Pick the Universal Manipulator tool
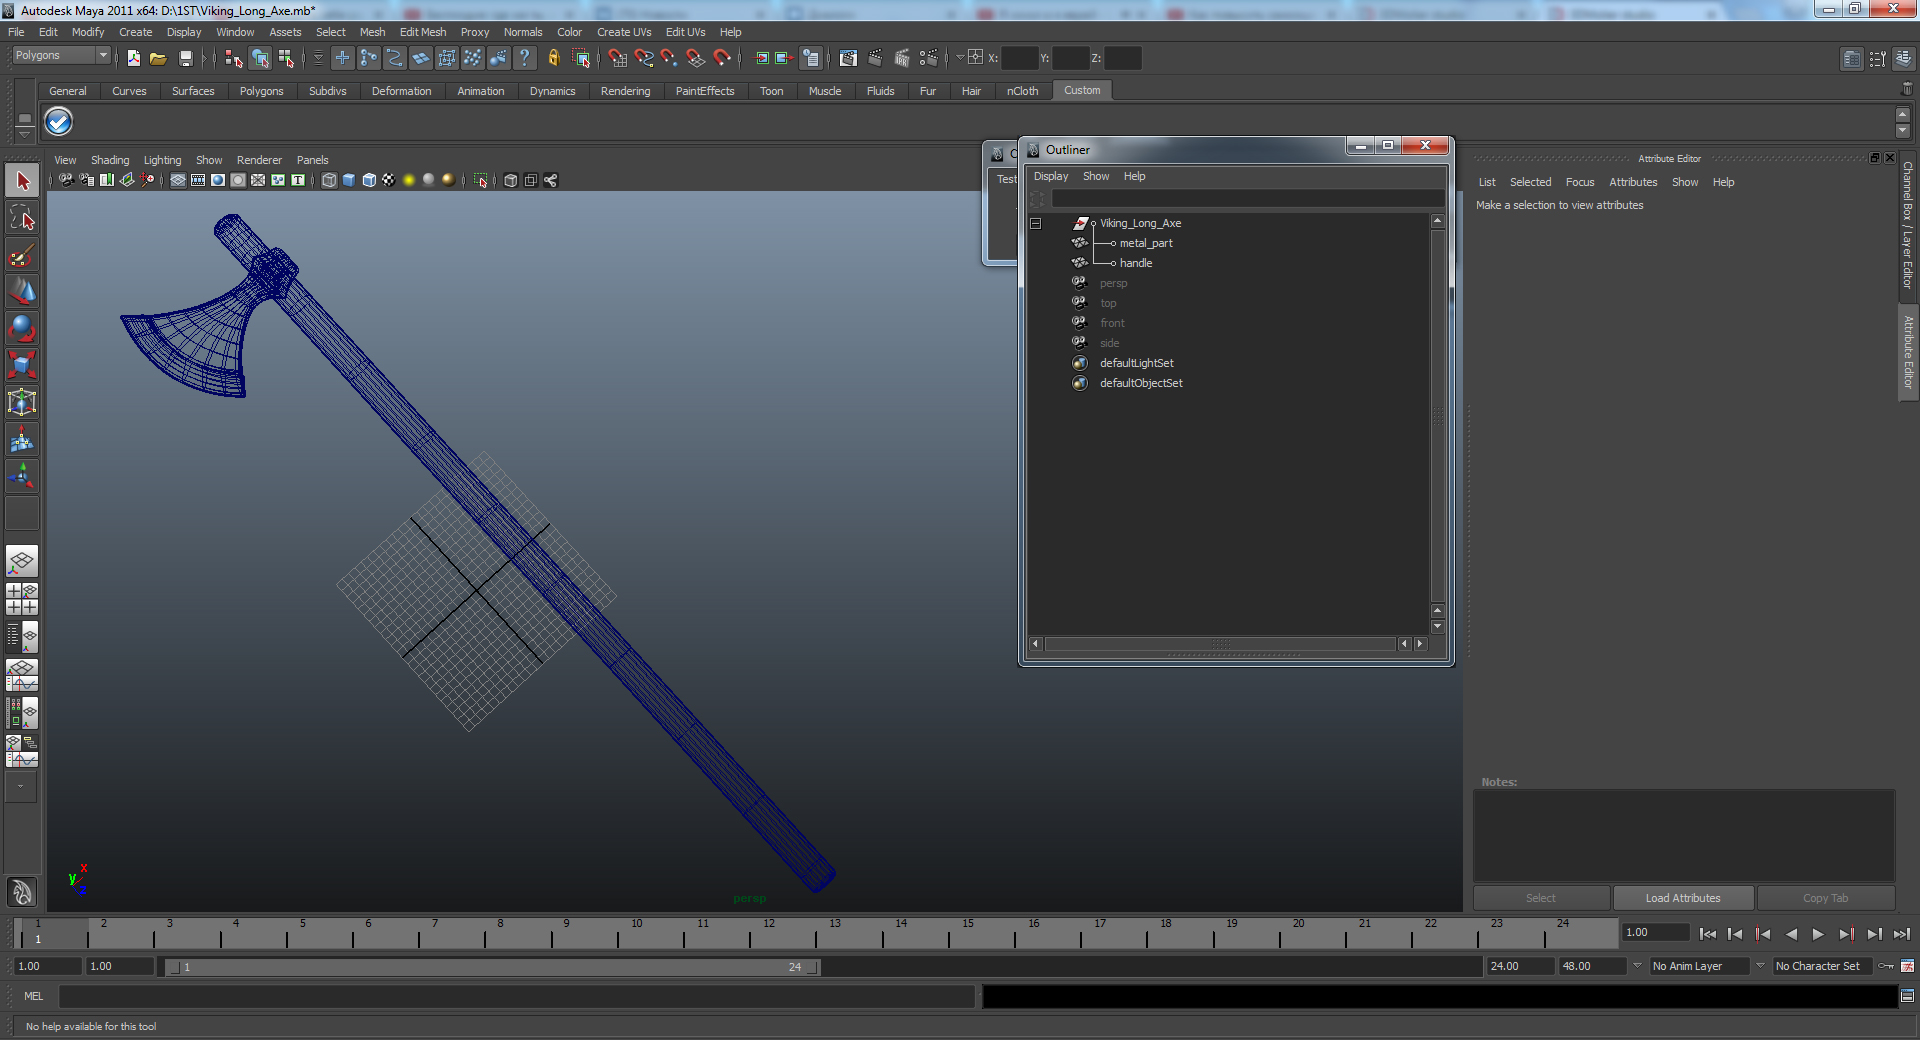The image size is (1920, 1040). point(22,403)
